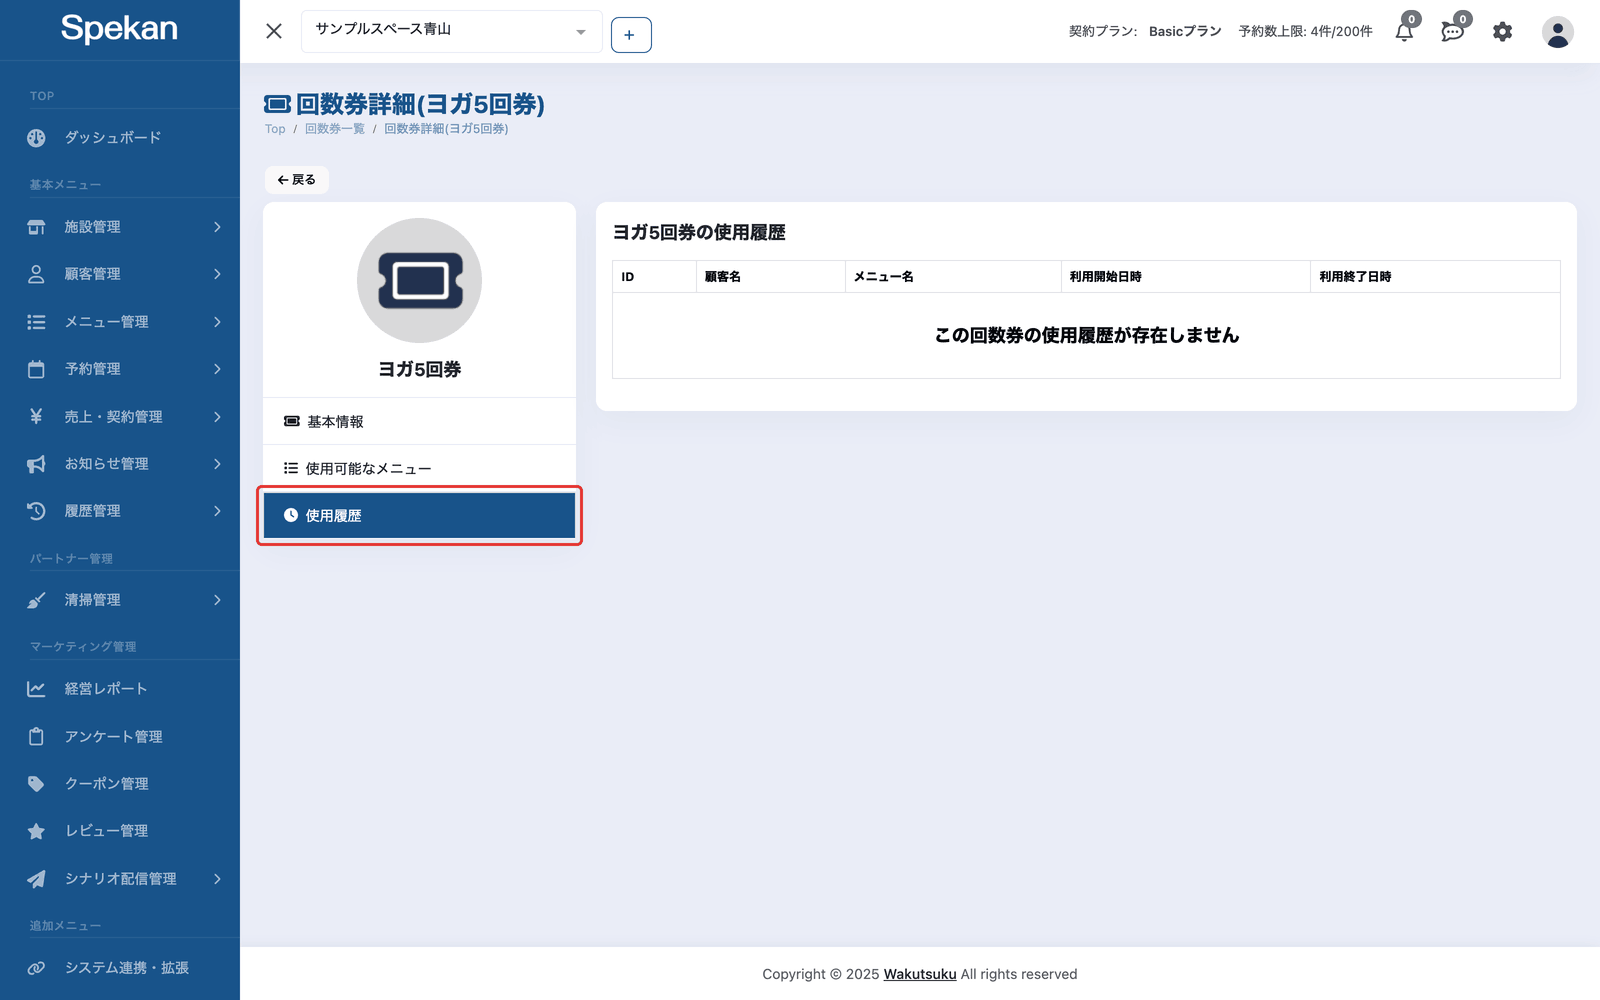Viewport: 1600px width, 1000px height.
Task: Expand 予約管理 menu
Action: pos(120,369)
